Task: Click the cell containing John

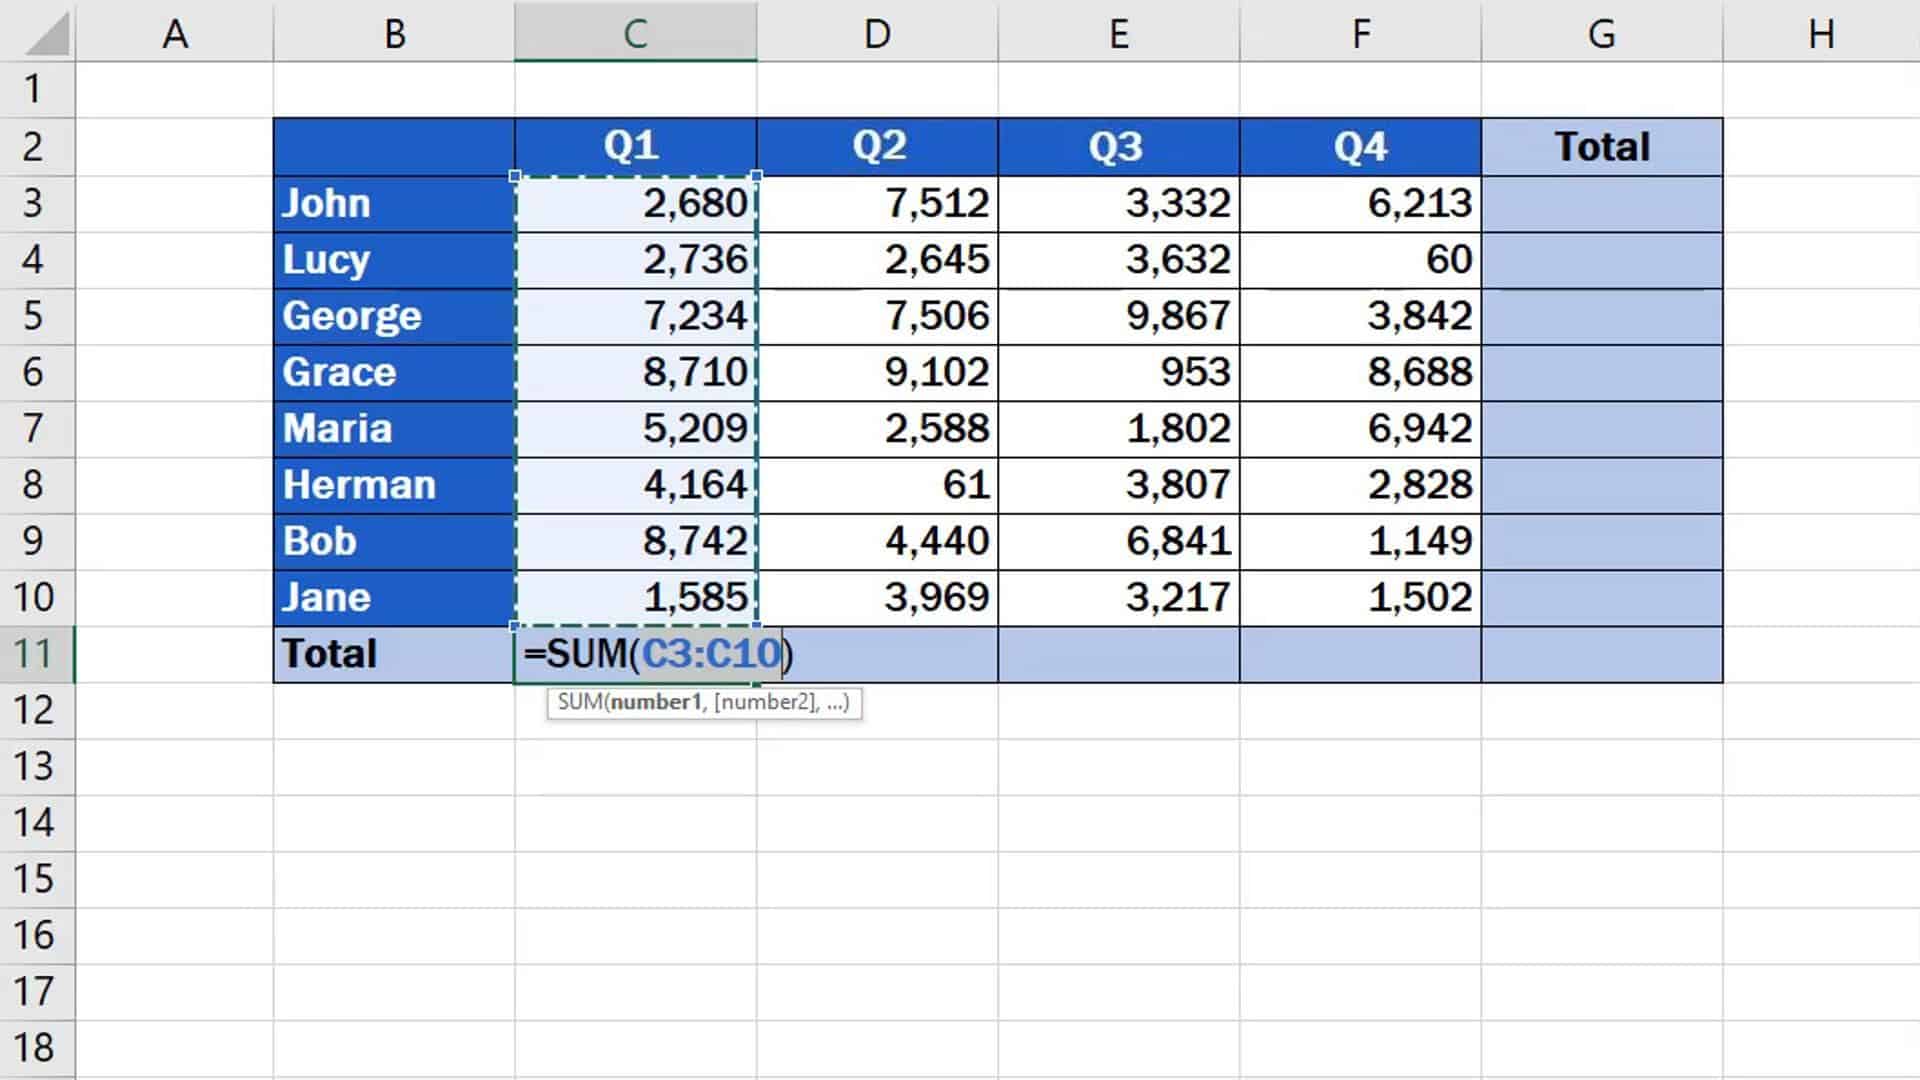Action: [393, 203]
